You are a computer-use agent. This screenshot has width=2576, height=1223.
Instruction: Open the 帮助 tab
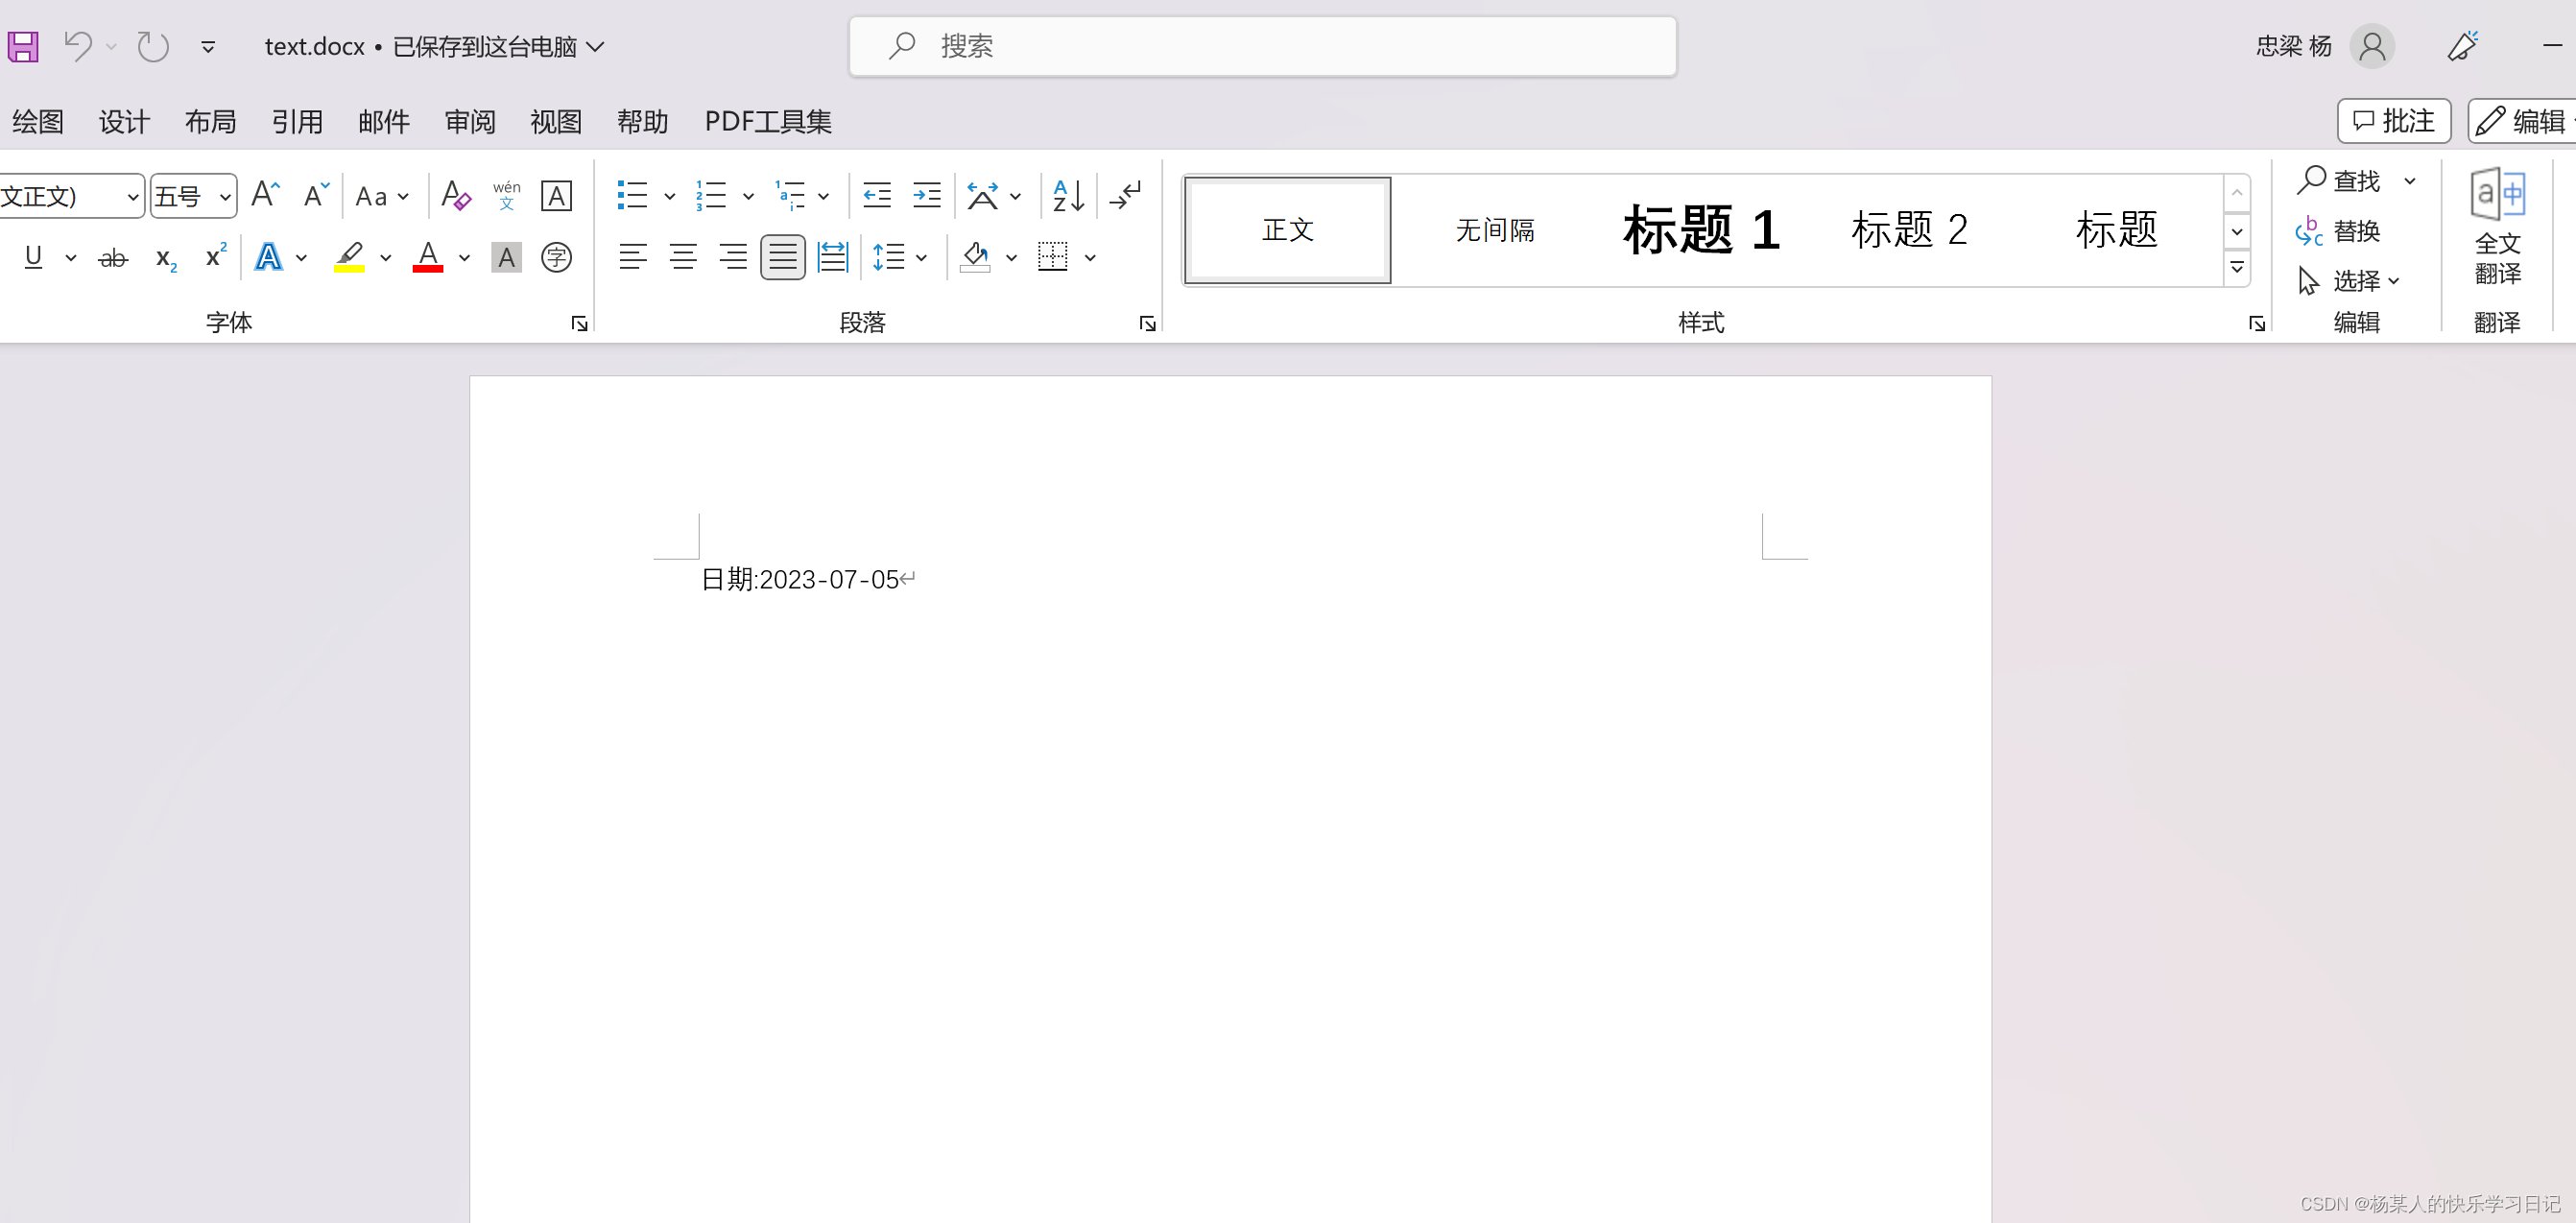pos(642,122)
